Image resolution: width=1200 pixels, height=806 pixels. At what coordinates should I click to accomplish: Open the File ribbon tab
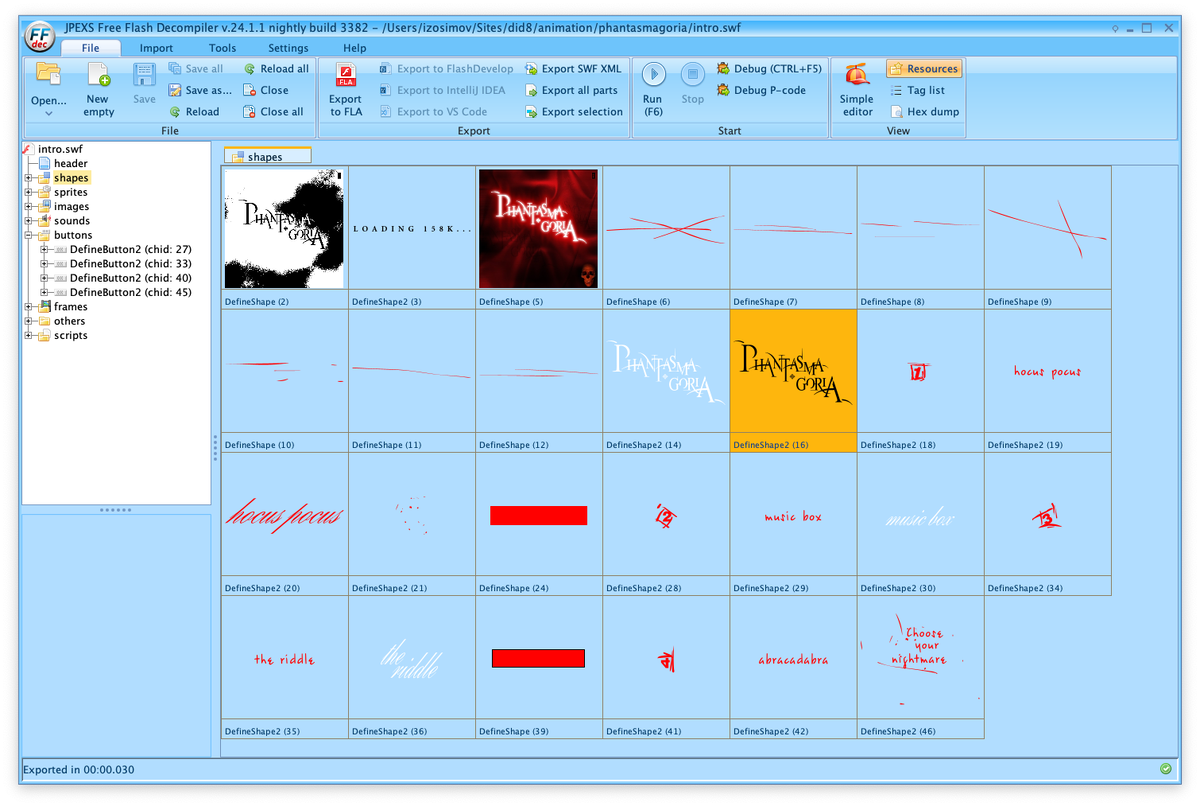coord(90,48)
